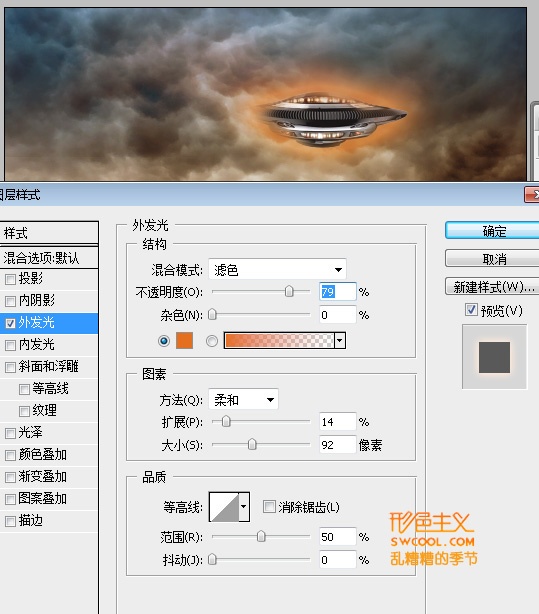Click the 抖动 jitter value field
The width and height of the screenshot is (539, 614).
tap(338, 560)
